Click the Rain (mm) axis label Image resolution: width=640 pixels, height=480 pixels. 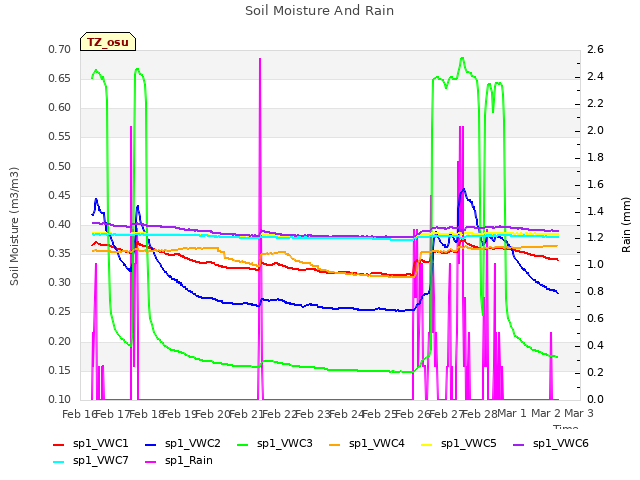tap(626, 225)
